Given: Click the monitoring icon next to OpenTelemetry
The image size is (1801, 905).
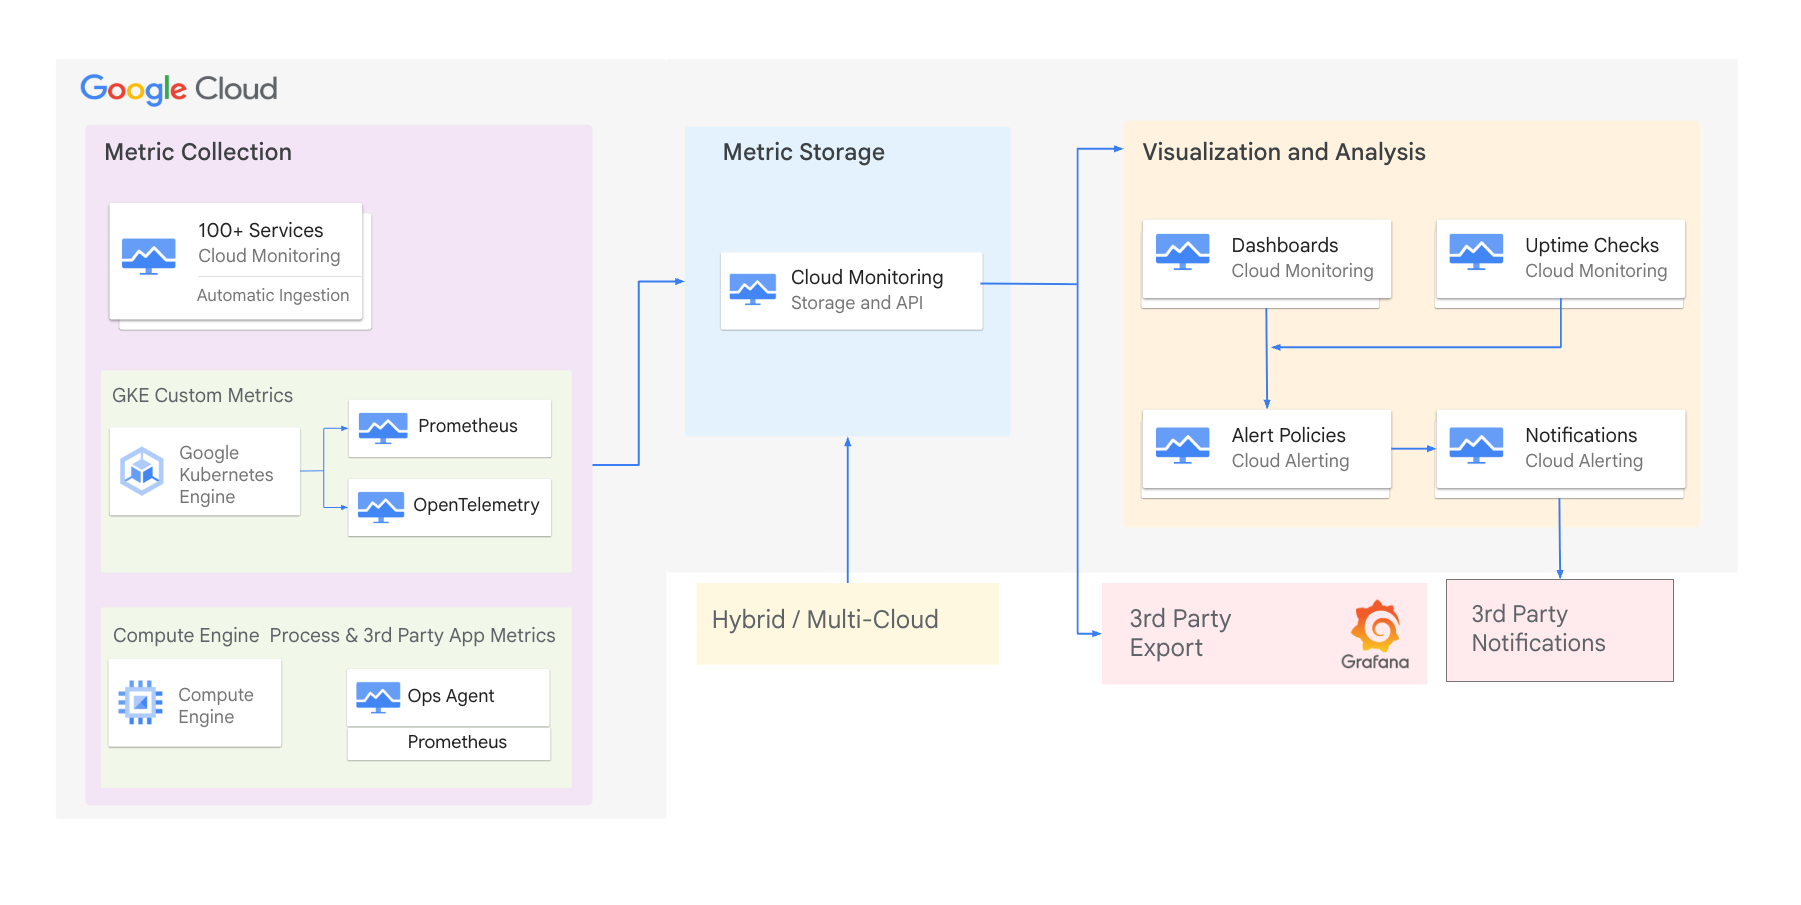Looking at the screenshot, I should [x=381, y=507].
